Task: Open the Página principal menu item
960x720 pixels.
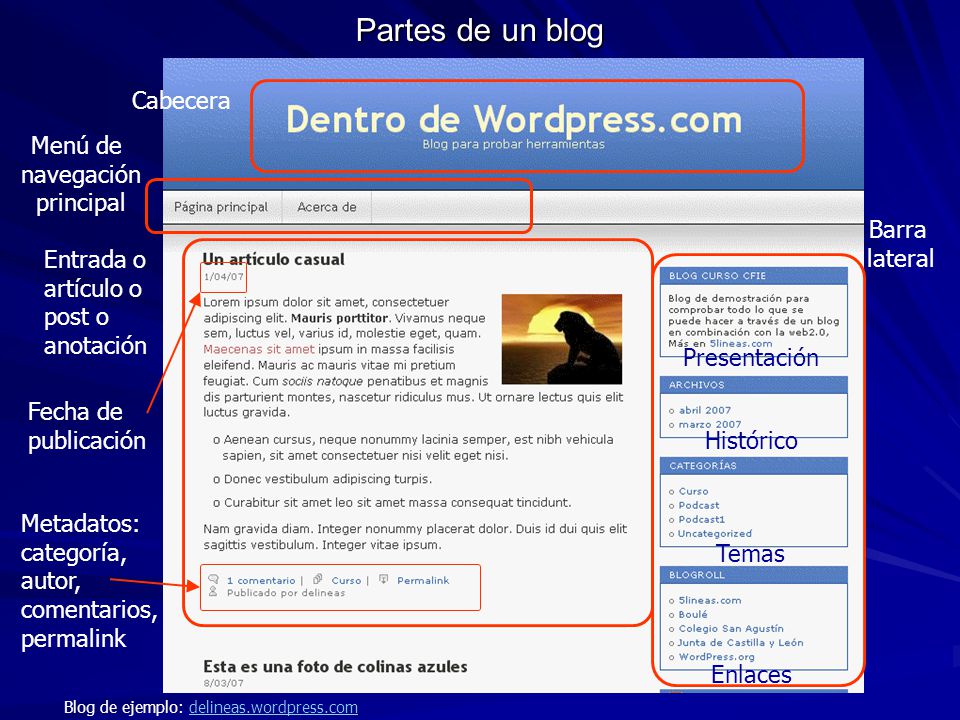Action: click(x=221, y=207)
